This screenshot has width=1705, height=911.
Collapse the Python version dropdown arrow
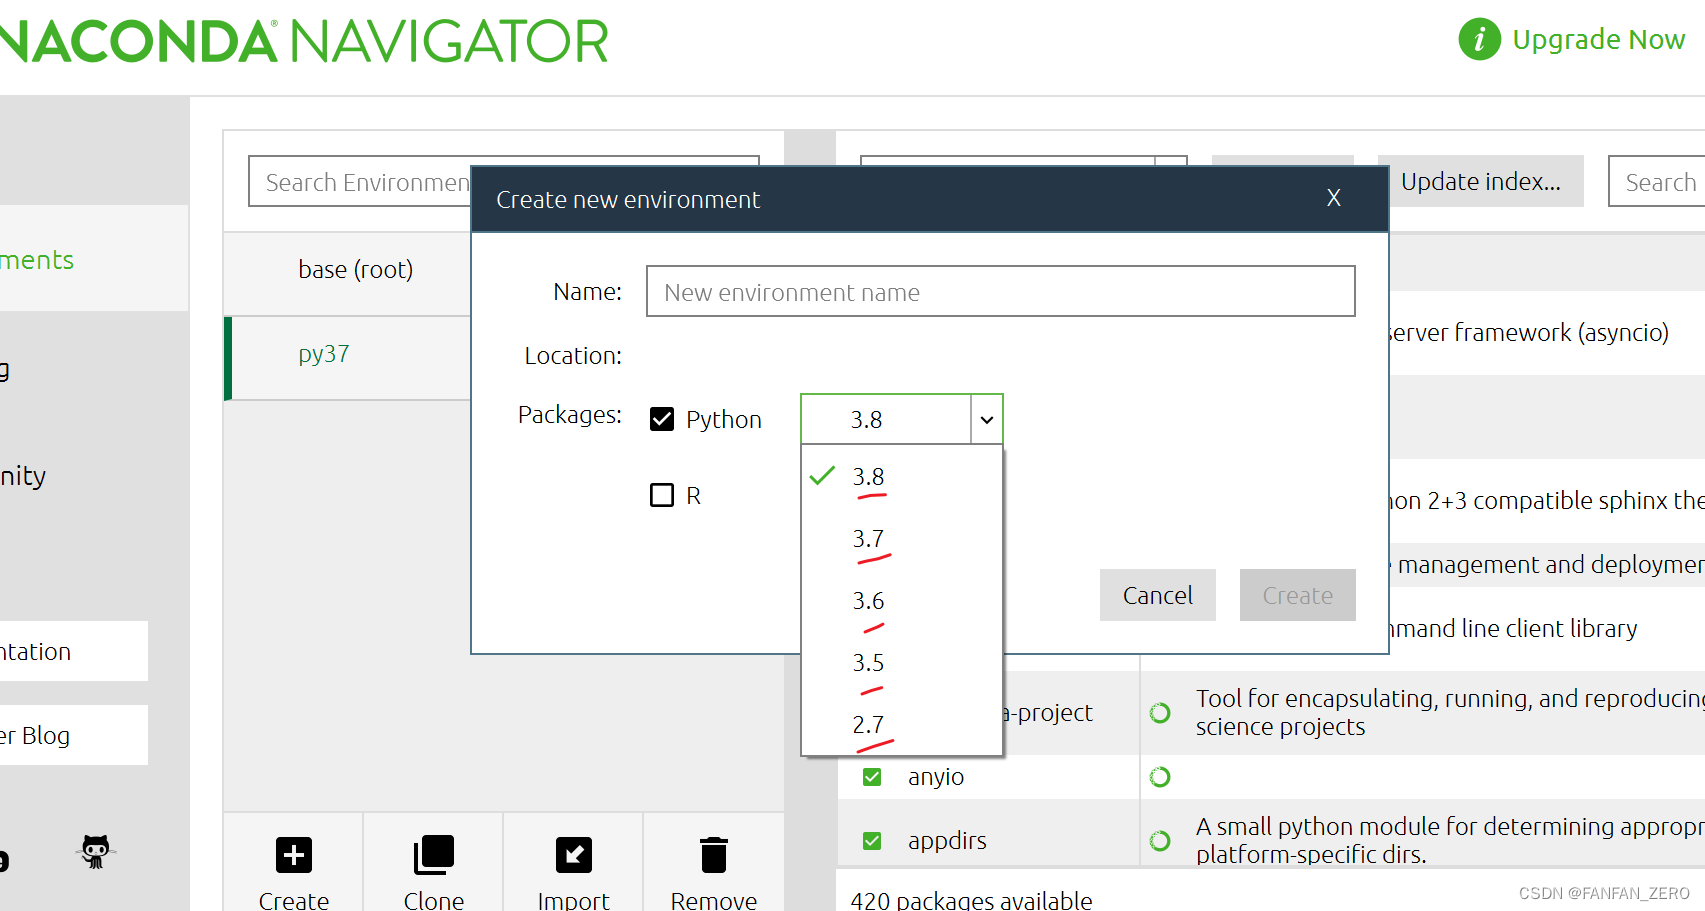[x=987, y=420]
